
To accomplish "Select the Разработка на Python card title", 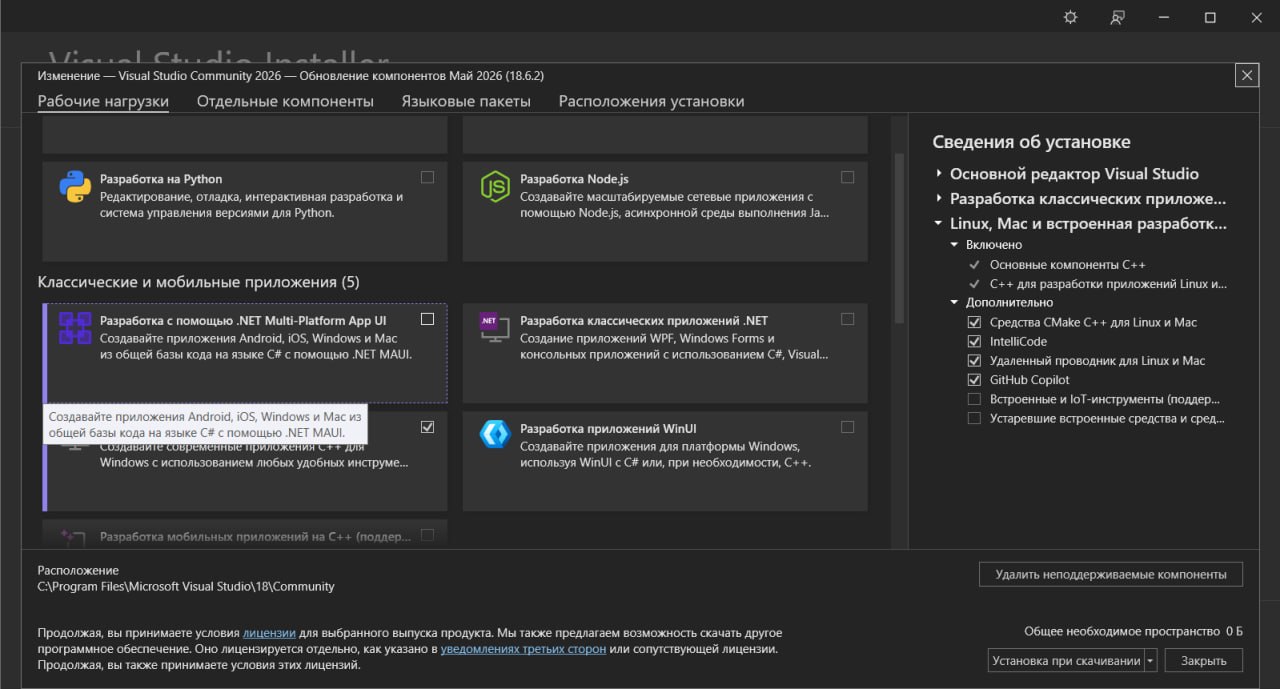I will 161,179.
